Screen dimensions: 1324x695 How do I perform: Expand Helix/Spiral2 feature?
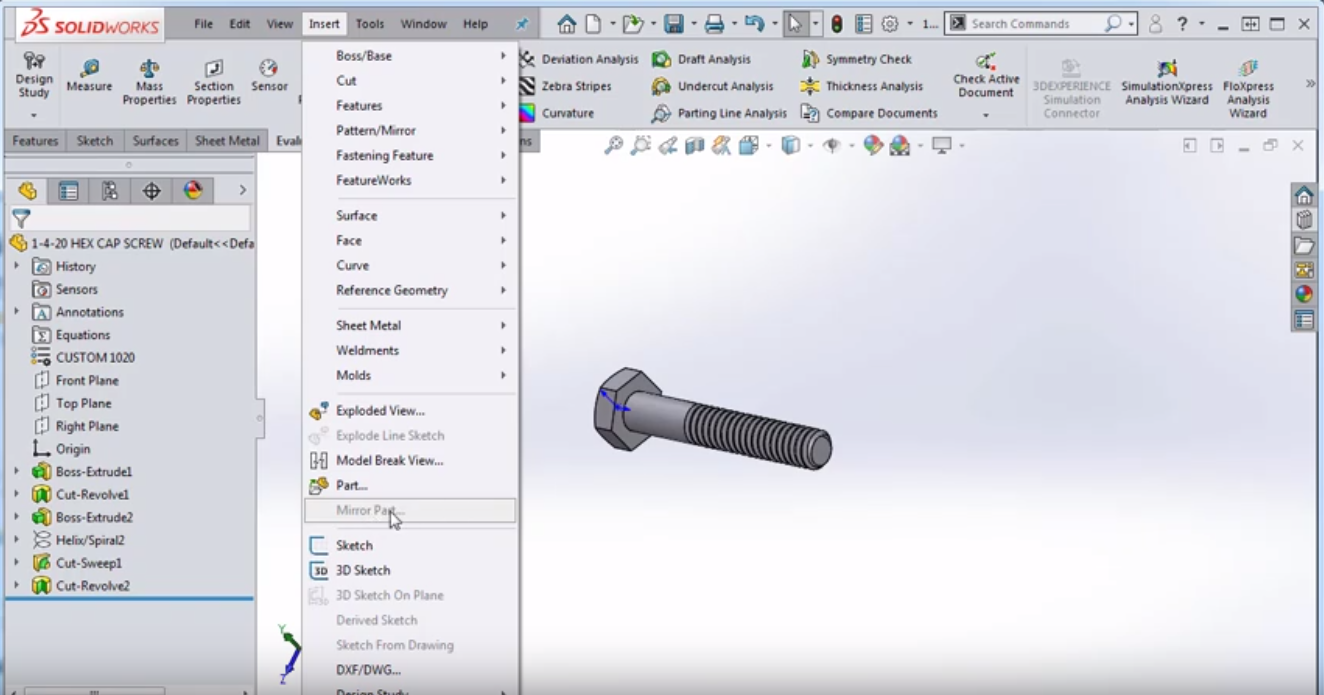16,540
